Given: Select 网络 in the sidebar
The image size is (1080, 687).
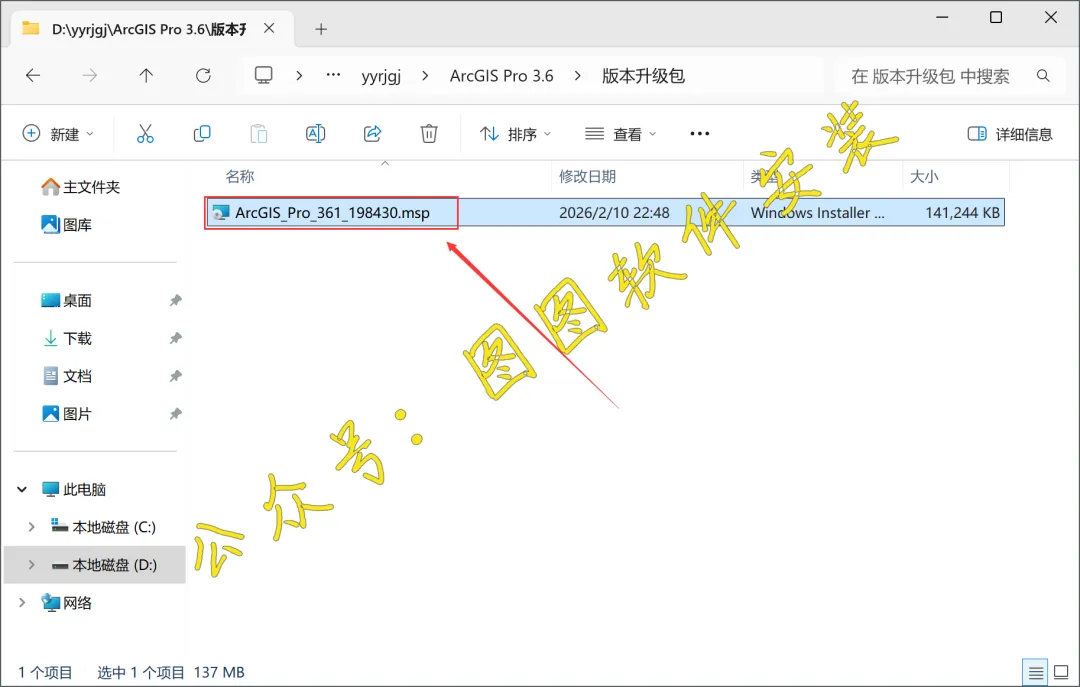Looking at the screenshot, I should tap(67, 603).
